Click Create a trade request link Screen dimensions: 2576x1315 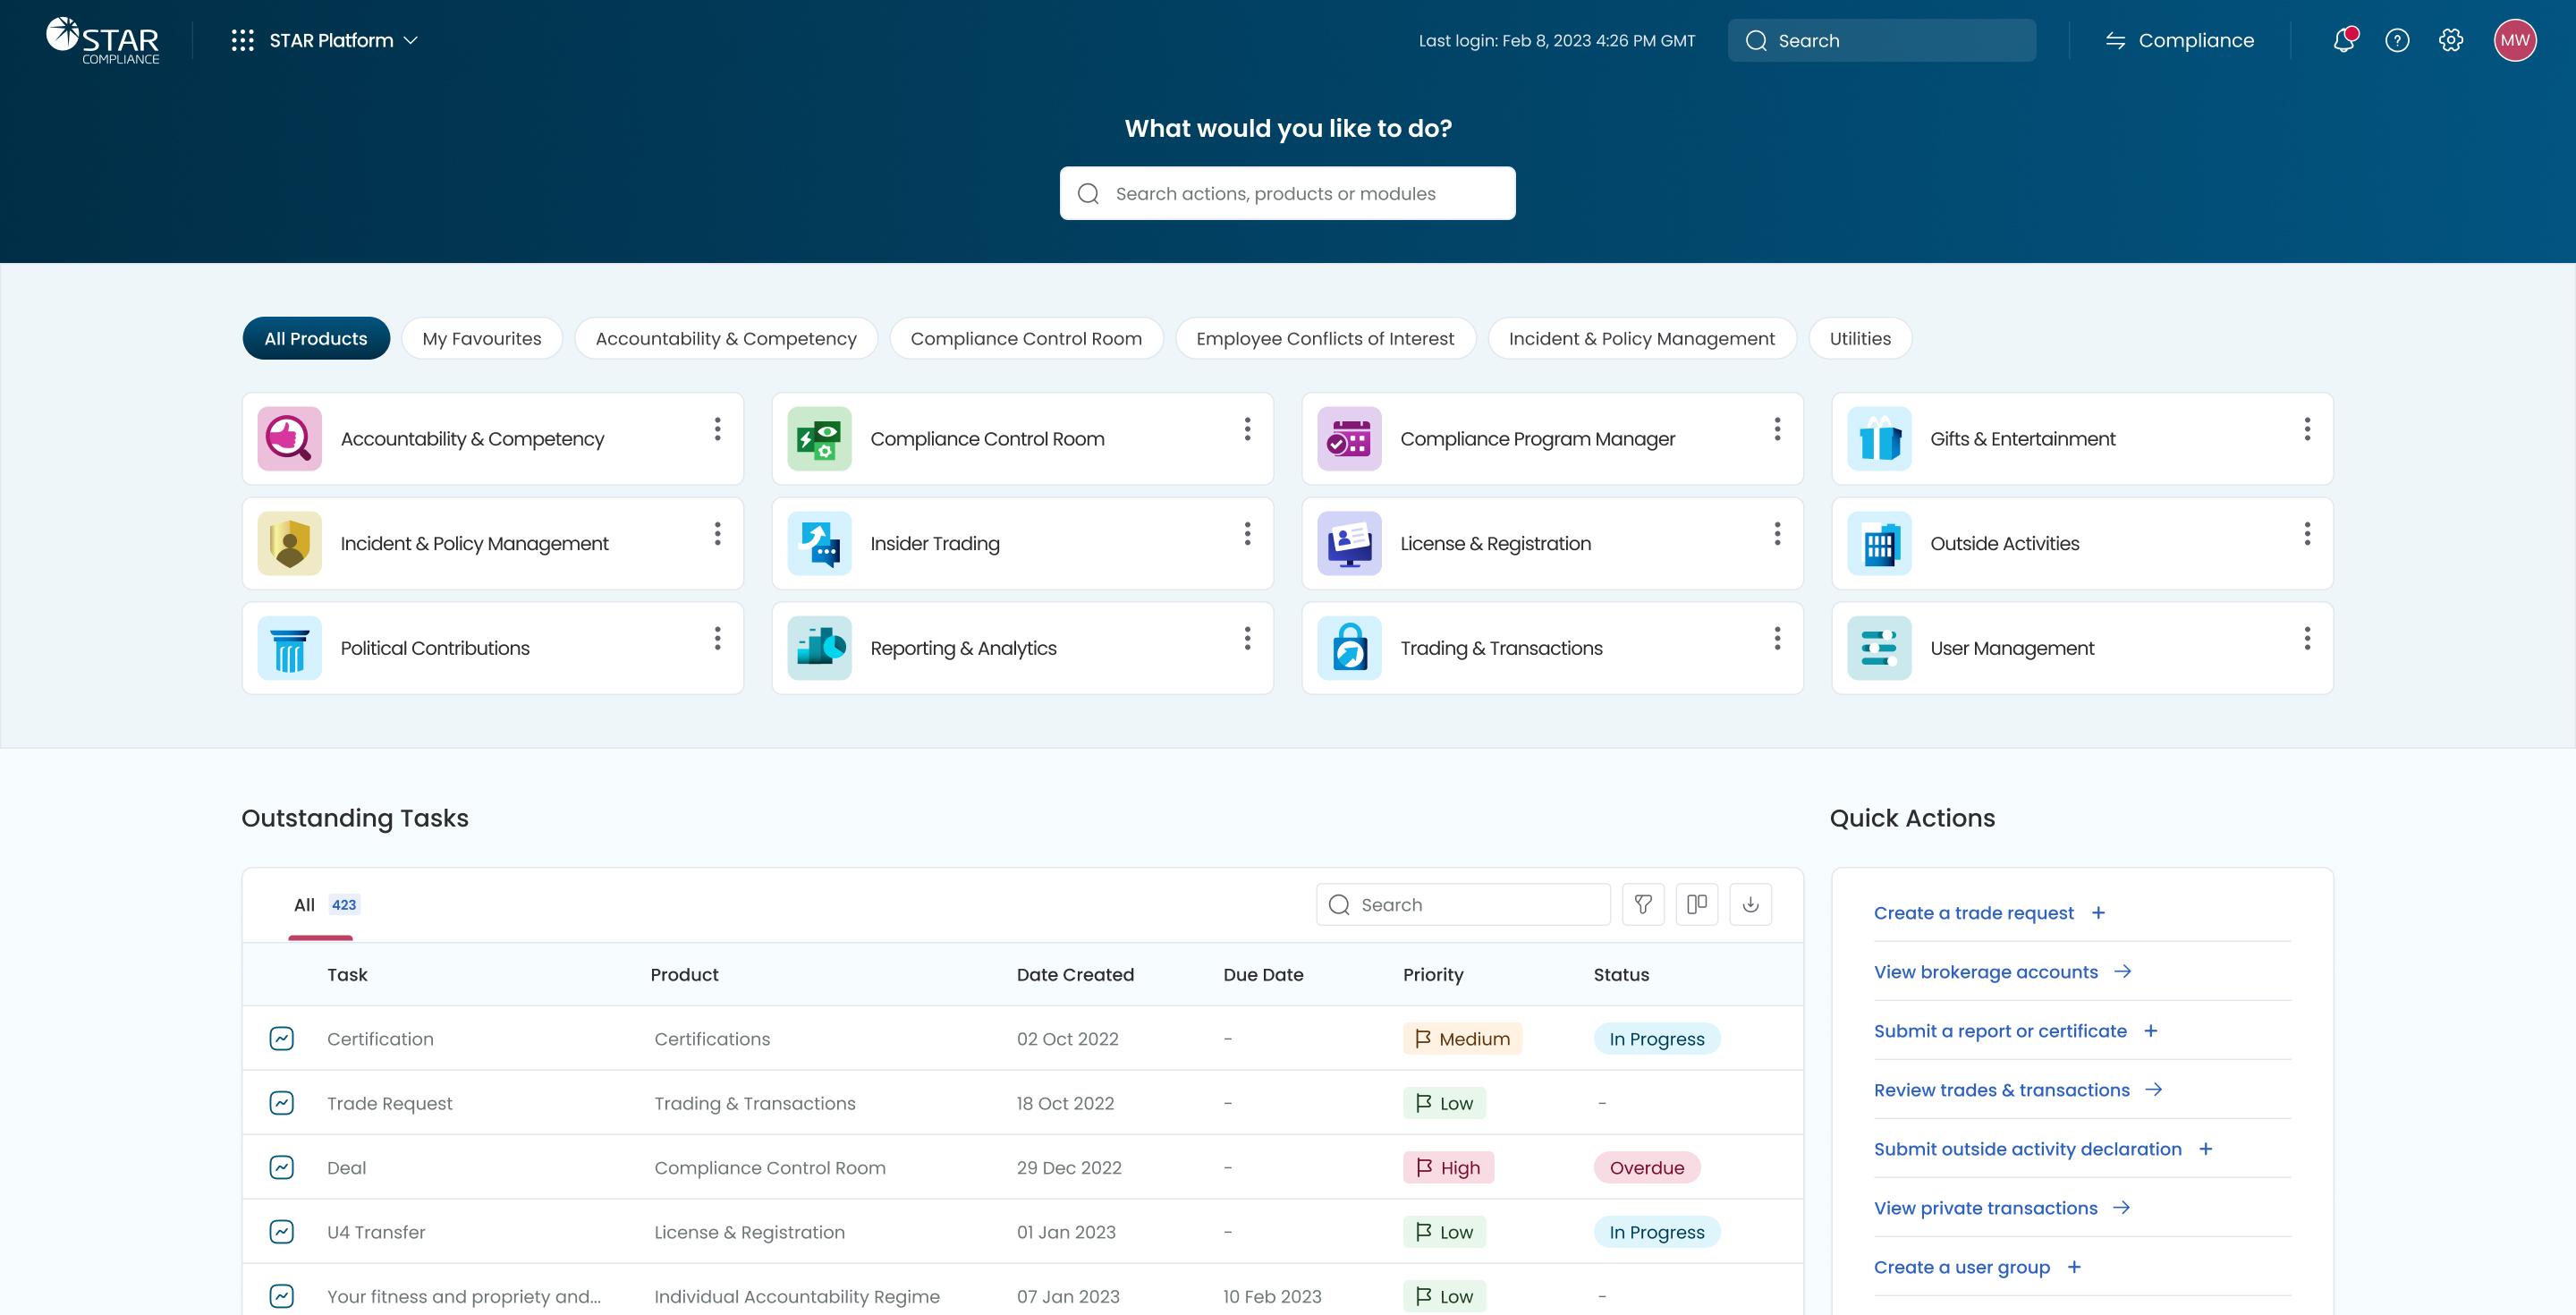[1973, 913]
